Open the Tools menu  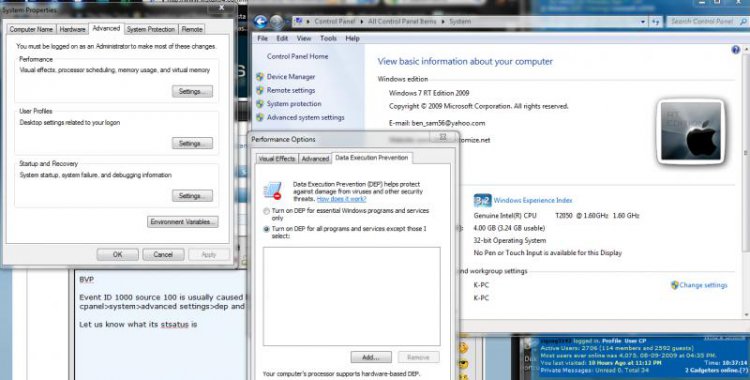(328, 38)
